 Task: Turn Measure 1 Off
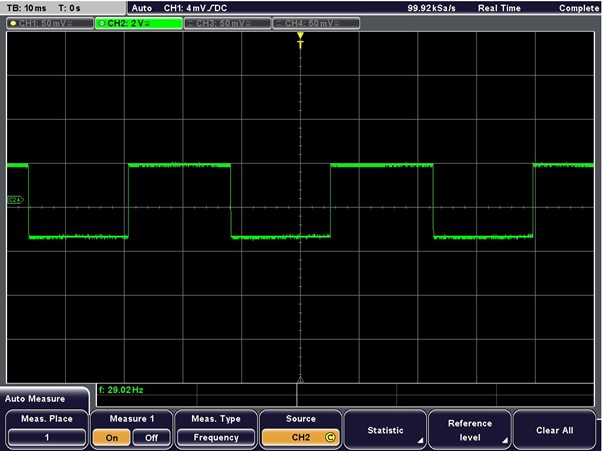pos(151,438)
